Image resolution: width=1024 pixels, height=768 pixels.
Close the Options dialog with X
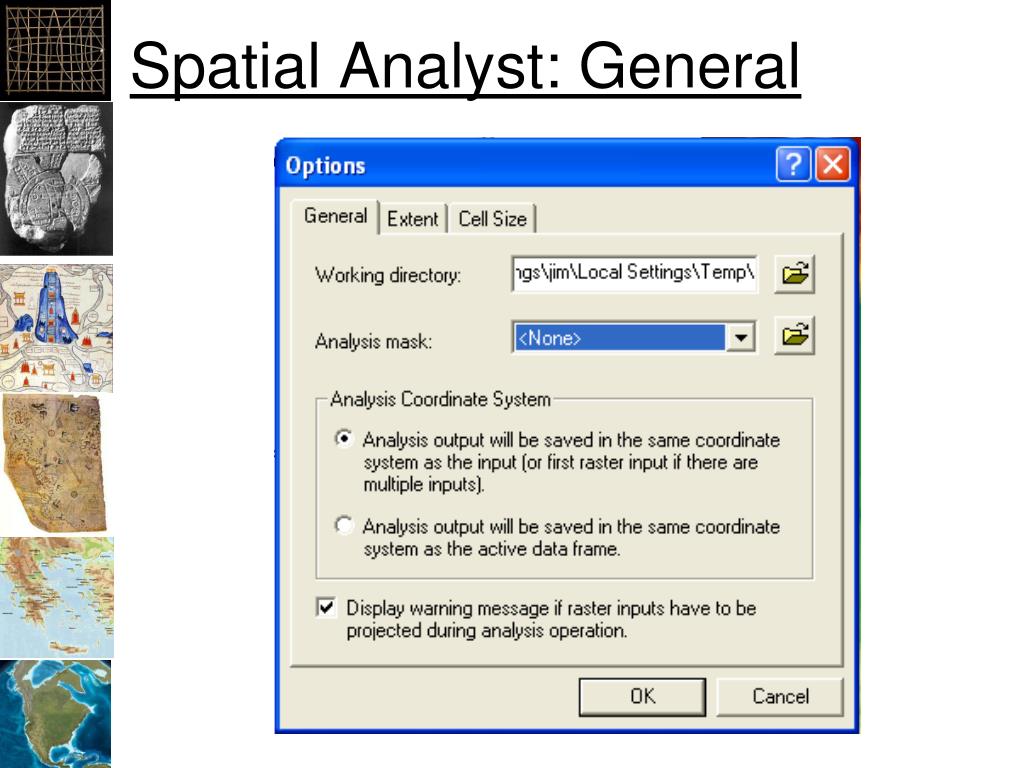click(x=833, y=164)
